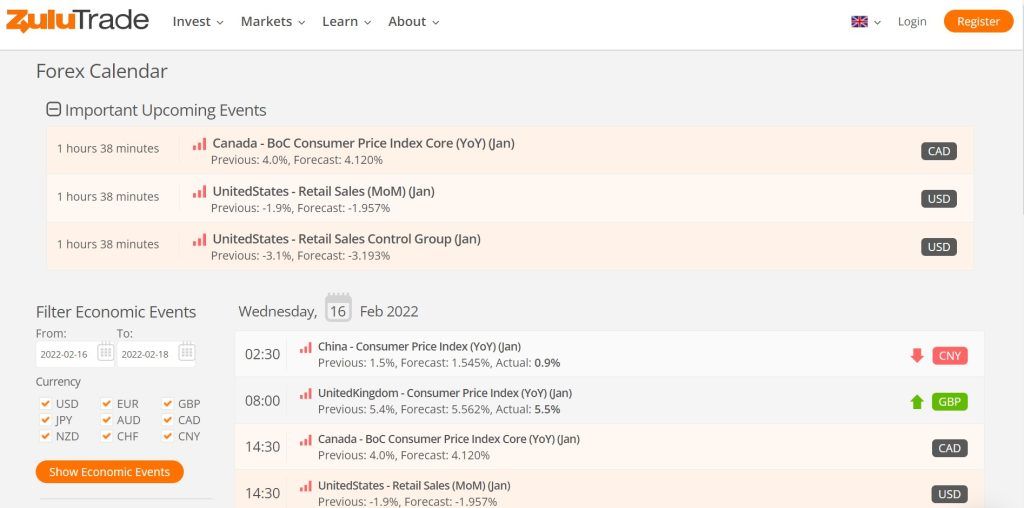
Task: Click 'Previous: -3.1%, Forecast: -3.193%' text
Action: tap(300, 256)
